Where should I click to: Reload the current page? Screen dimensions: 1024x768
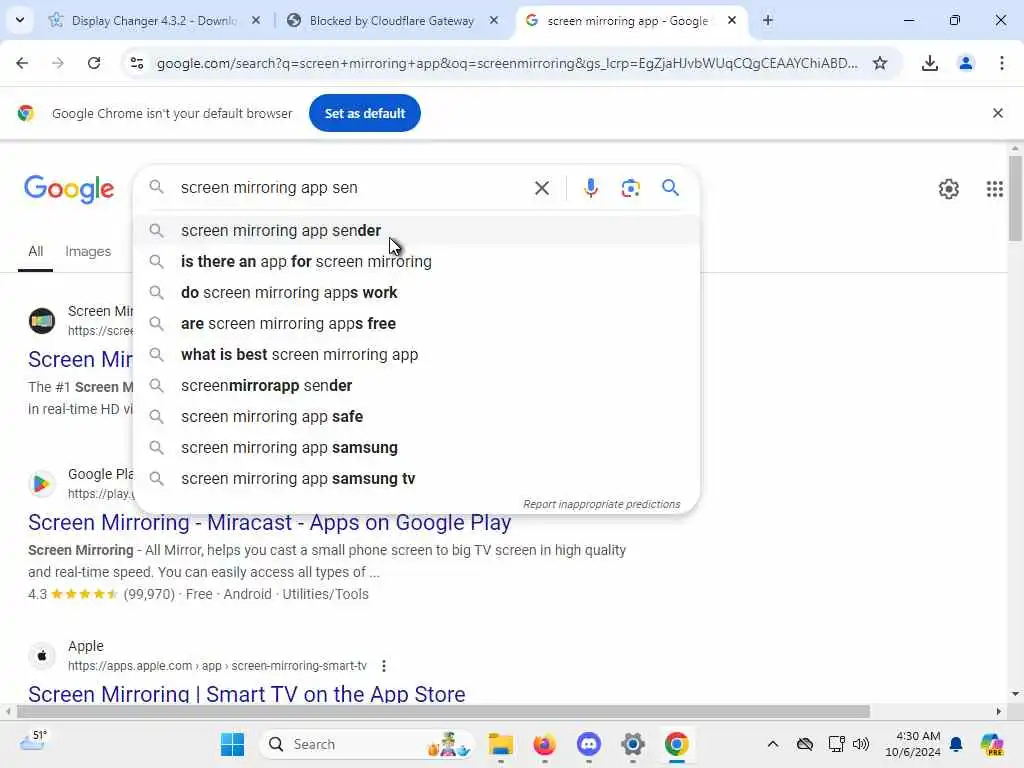tap(94, 63)
